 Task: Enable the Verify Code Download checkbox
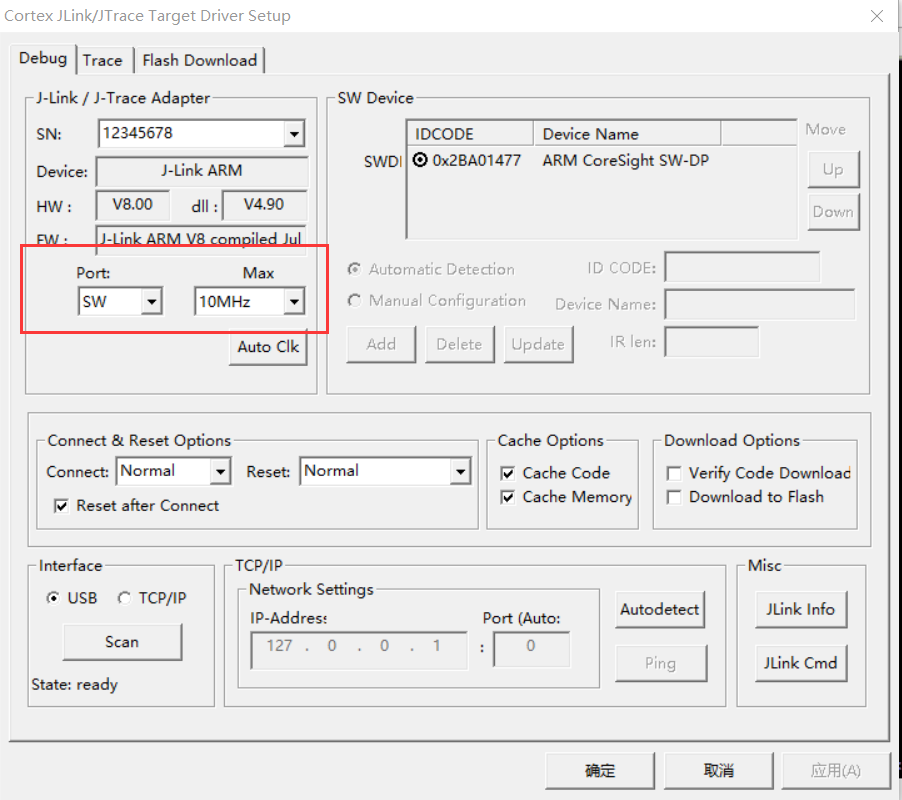pos(675,472)
